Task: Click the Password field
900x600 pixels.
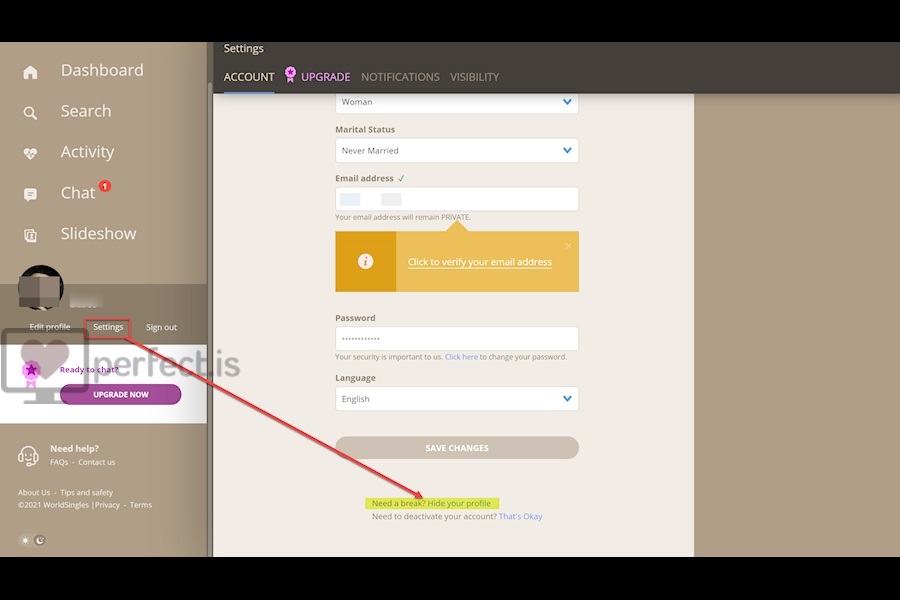Action: click(x=457, y=338)
